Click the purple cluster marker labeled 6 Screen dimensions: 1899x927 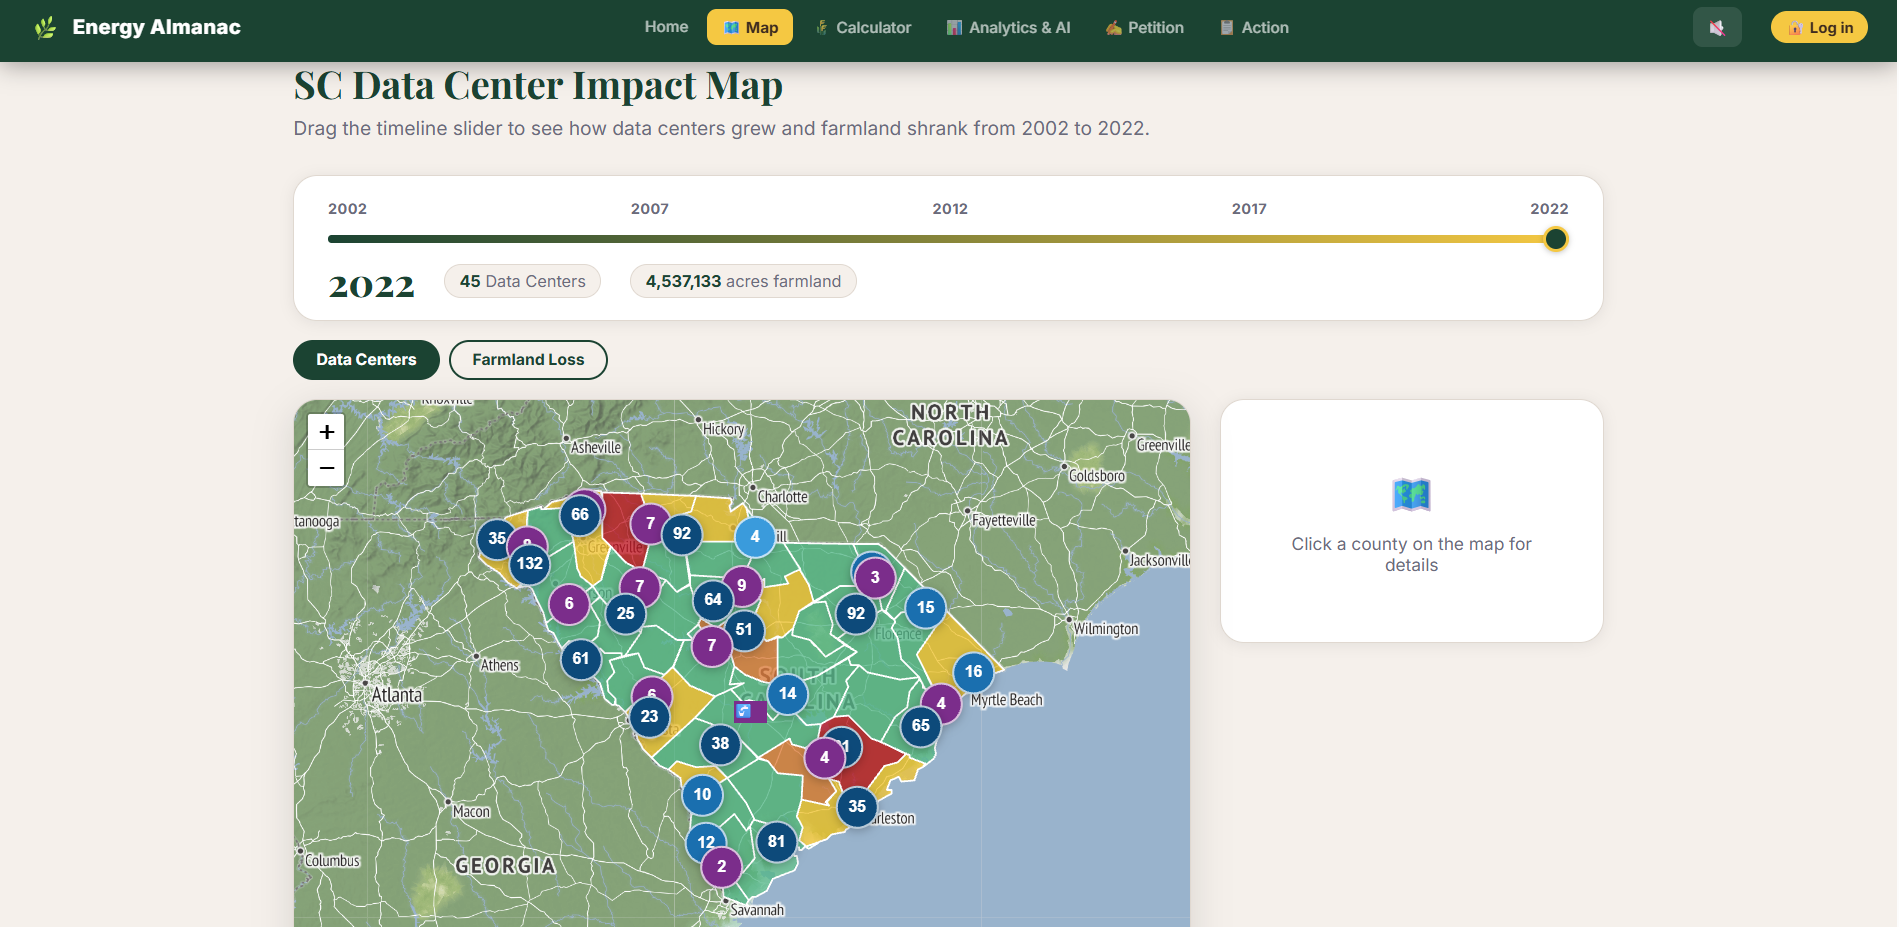click(569, 604)
